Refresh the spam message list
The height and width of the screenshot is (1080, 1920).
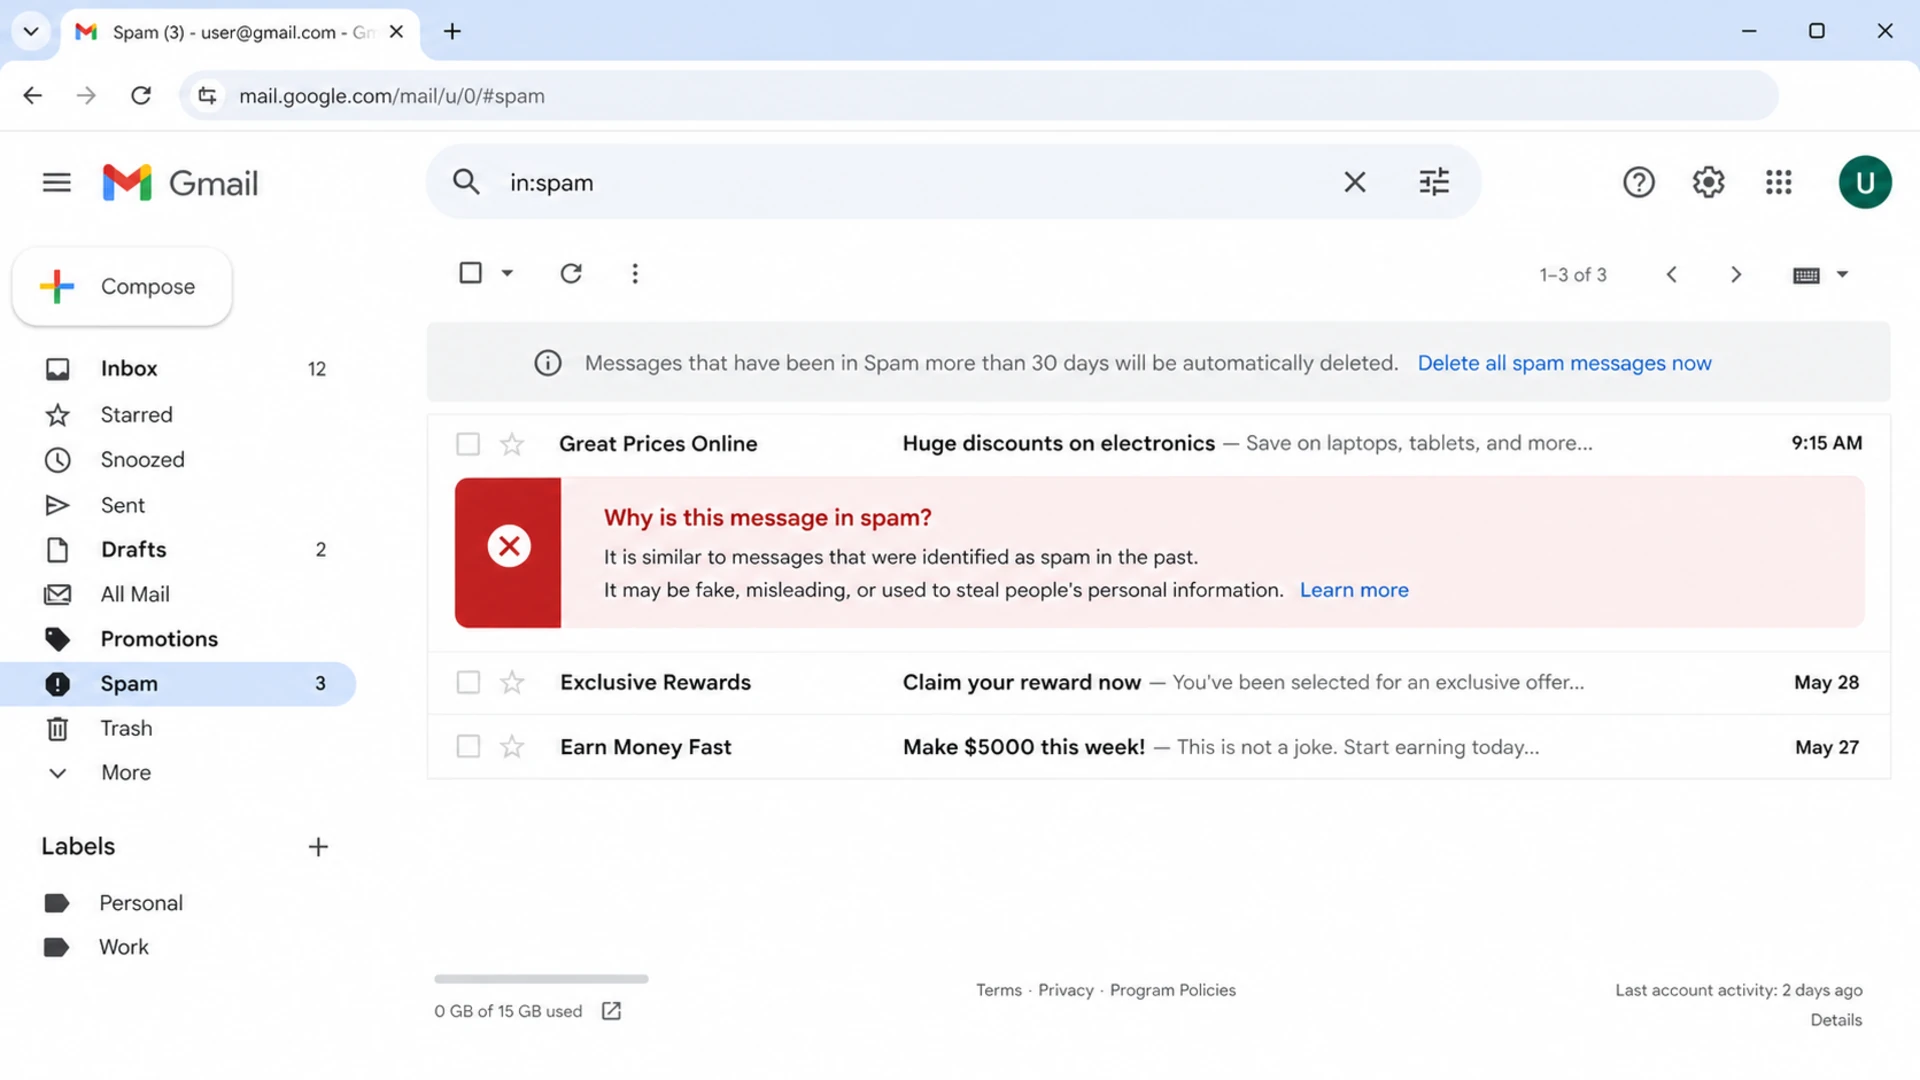point(571,273)
